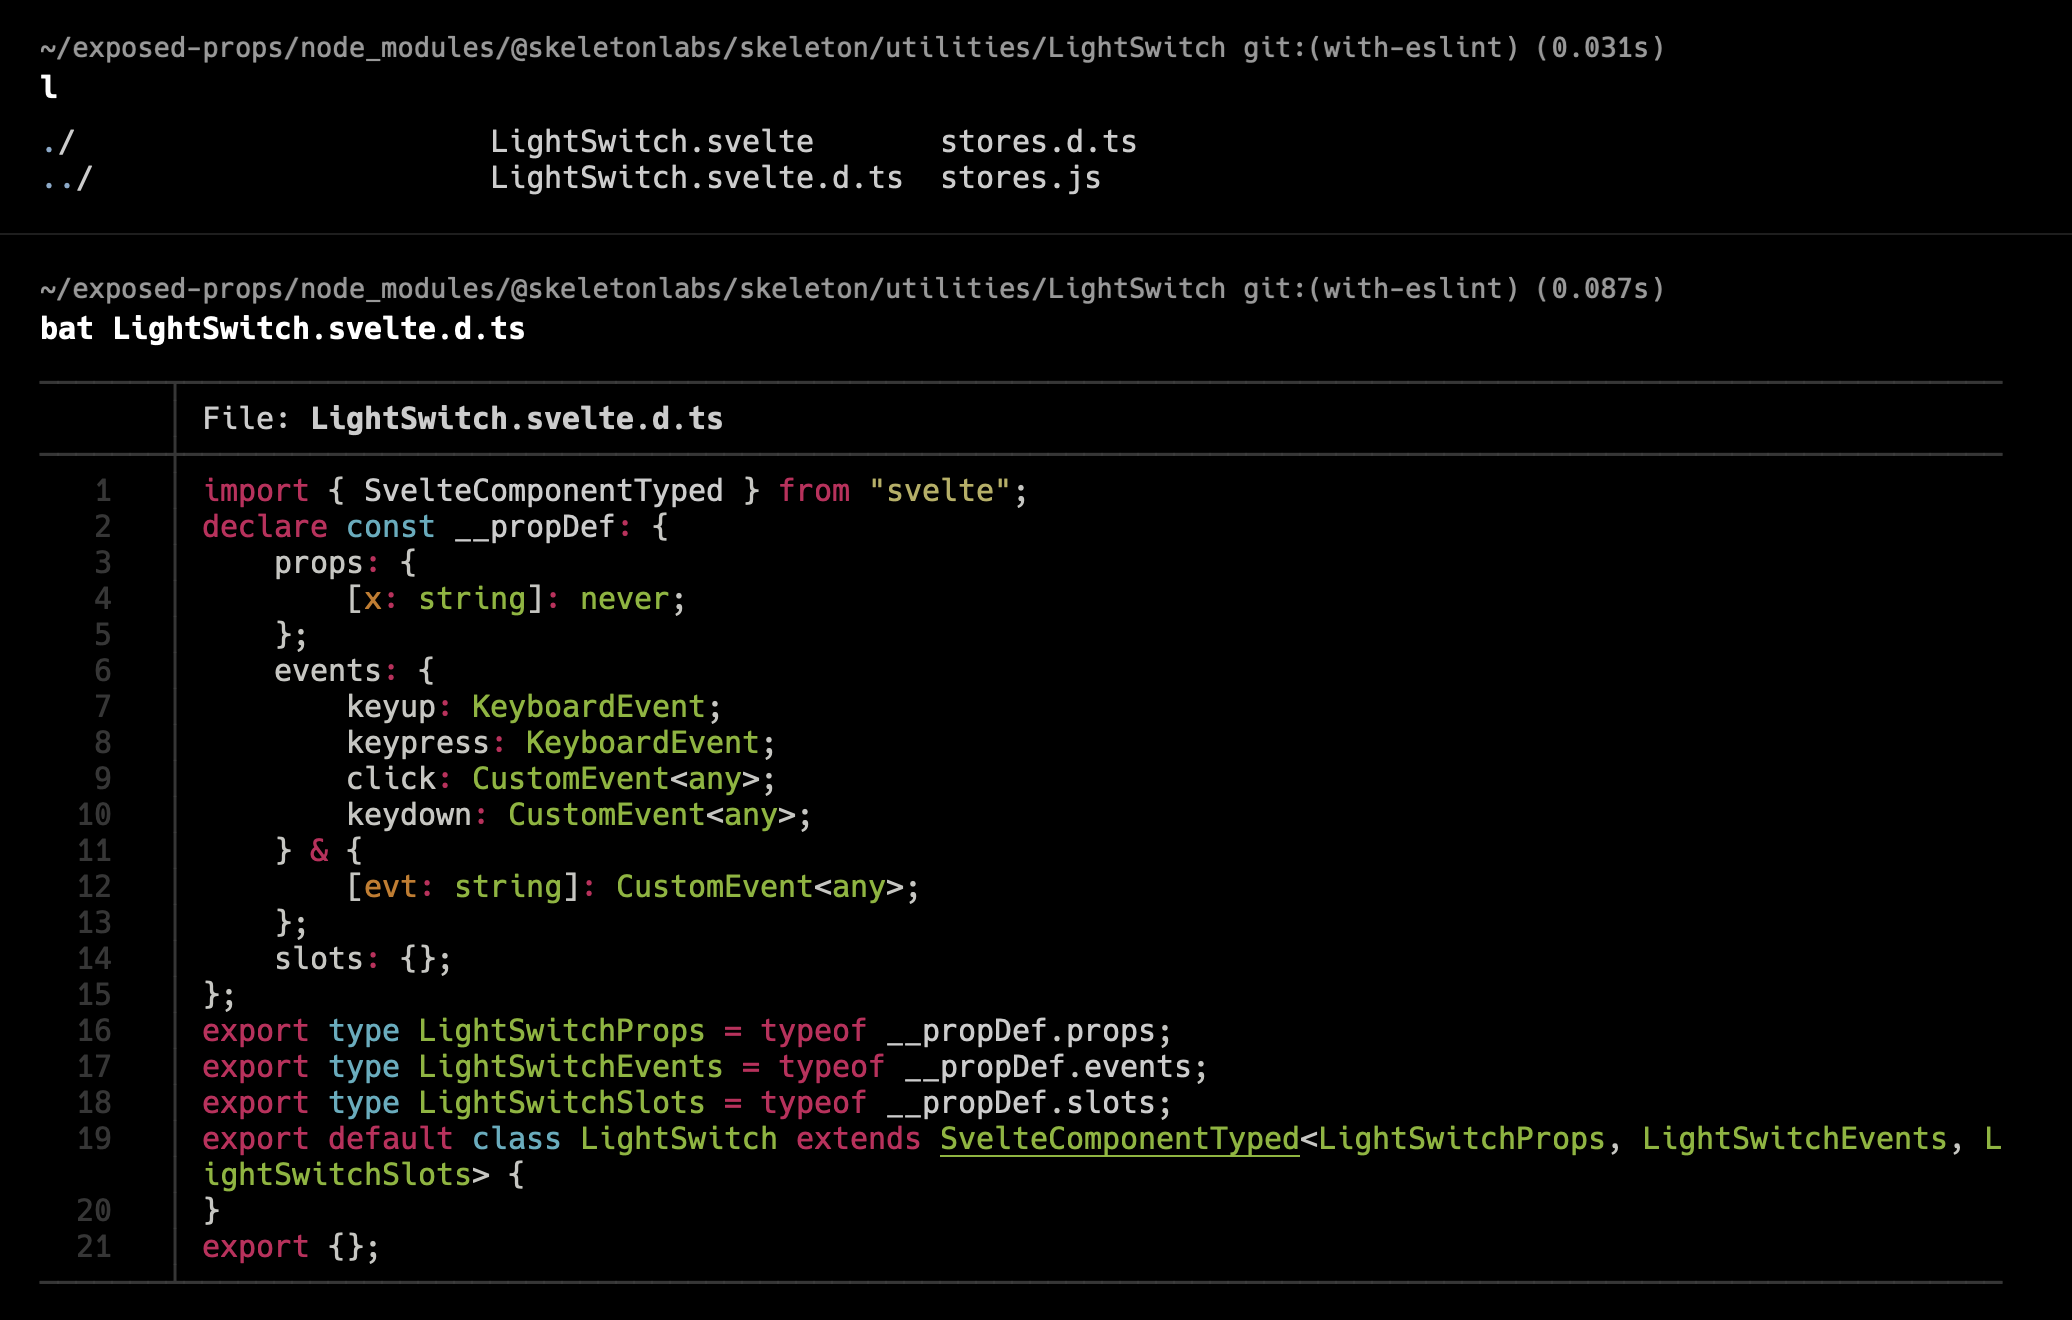Select the LightSwitchProps export on line 16
The image size is (2072, 1320).
tap(560, 1030)
